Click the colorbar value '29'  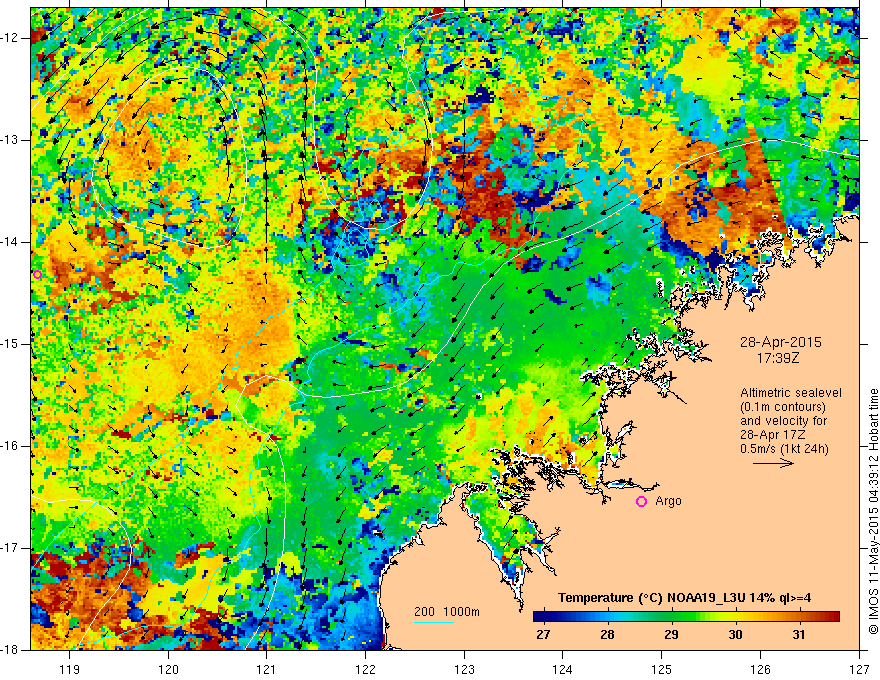point(671,635)
